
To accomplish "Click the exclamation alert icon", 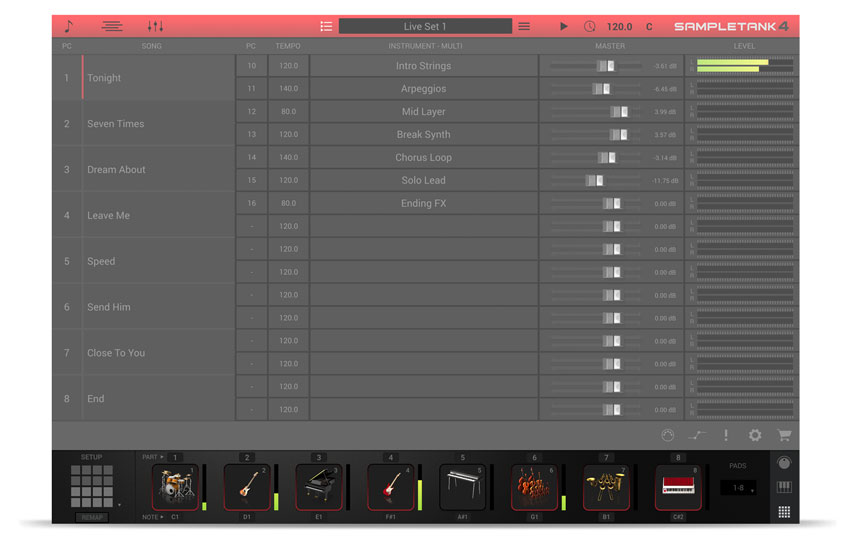I will (x=726, y=436).
